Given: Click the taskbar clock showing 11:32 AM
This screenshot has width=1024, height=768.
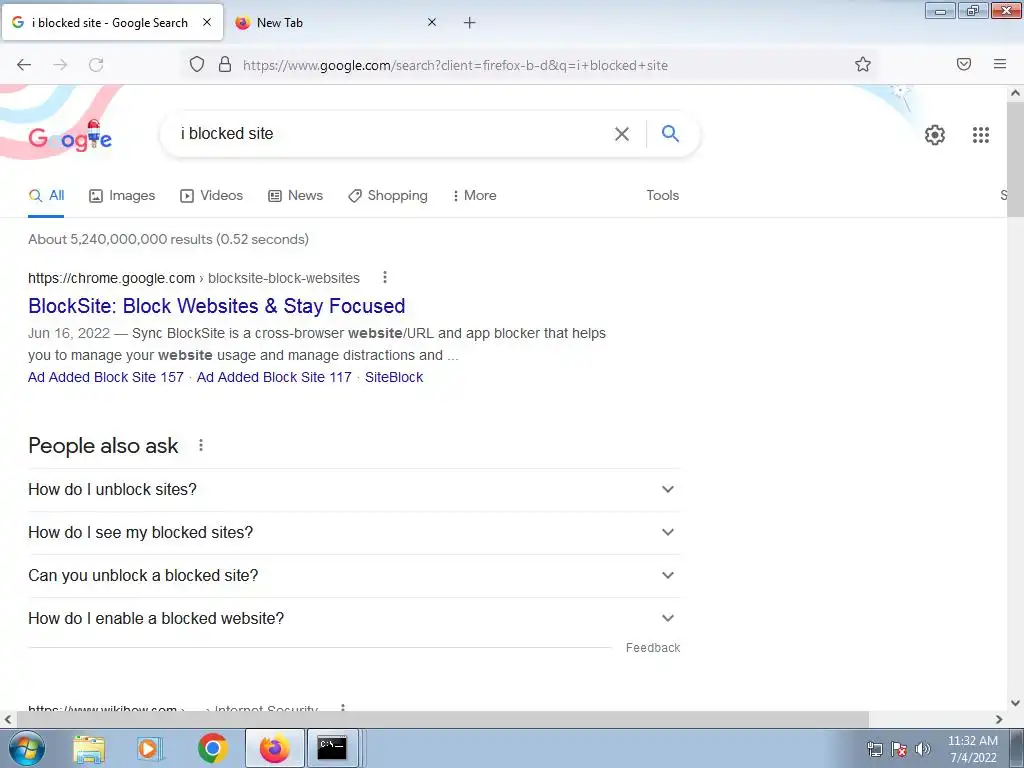Looking at the screenshot, I should [x=973, y=749].
